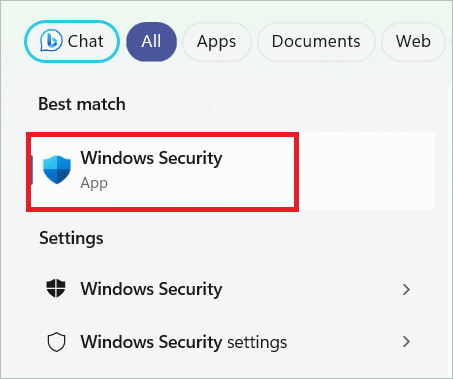Click the word settings in the last result
This screenshot has height=379, width=453.
tap(257, 342)
